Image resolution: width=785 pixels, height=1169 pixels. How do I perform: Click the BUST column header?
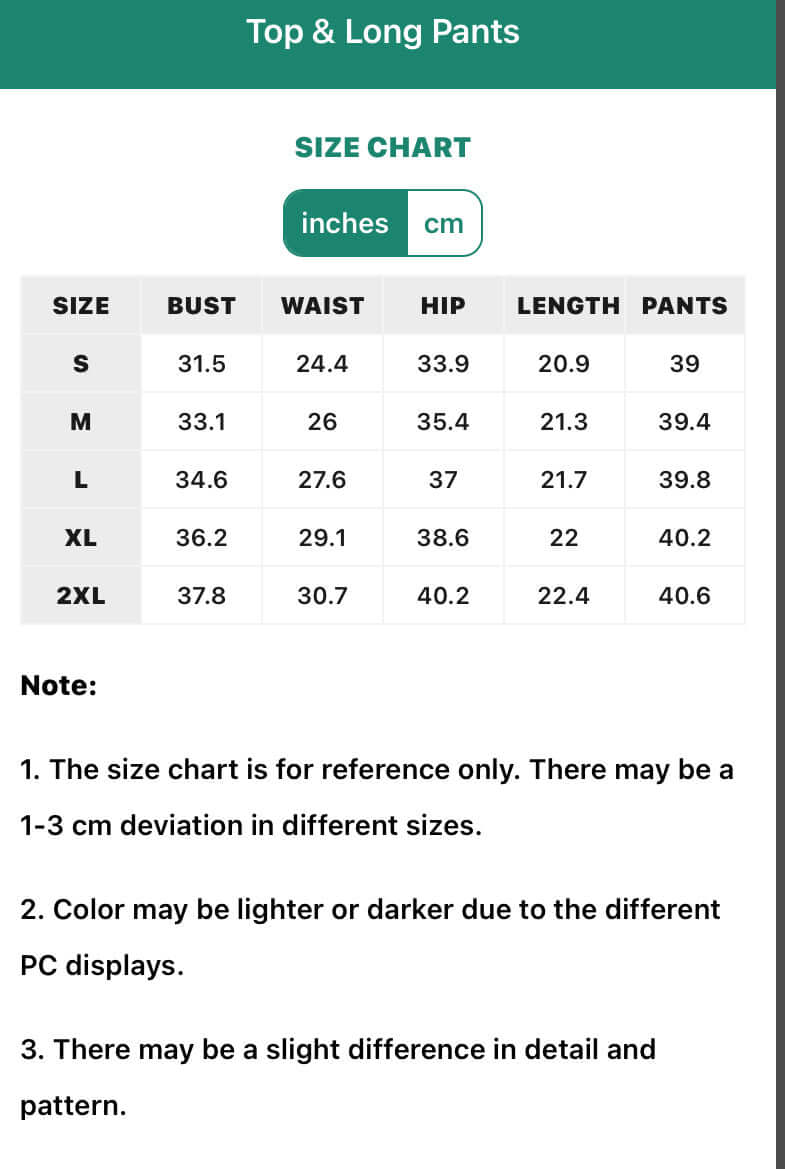(201, 306)
